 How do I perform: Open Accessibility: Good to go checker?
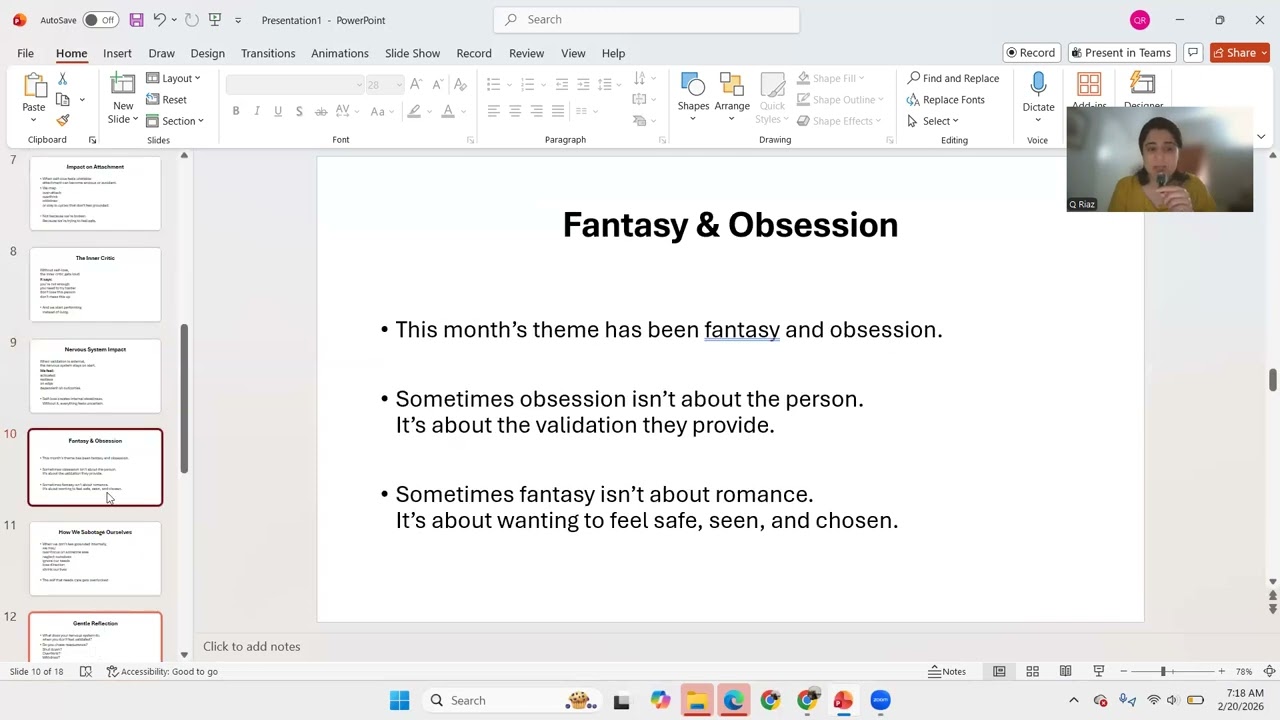162,671
